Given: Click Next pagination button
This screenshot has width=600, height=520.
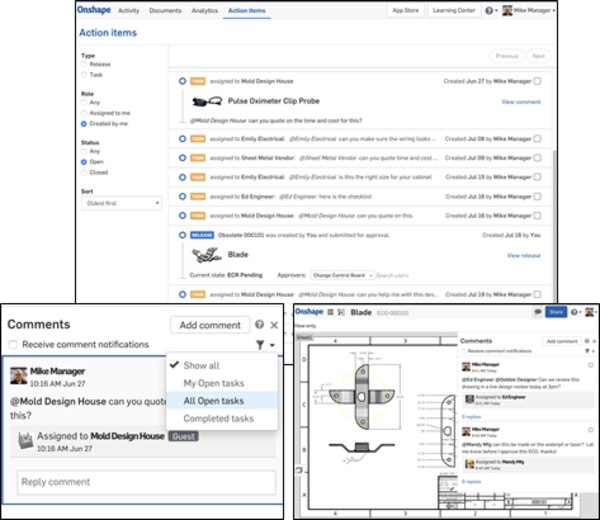Looking at the screenshot, I should click(538, 56).
